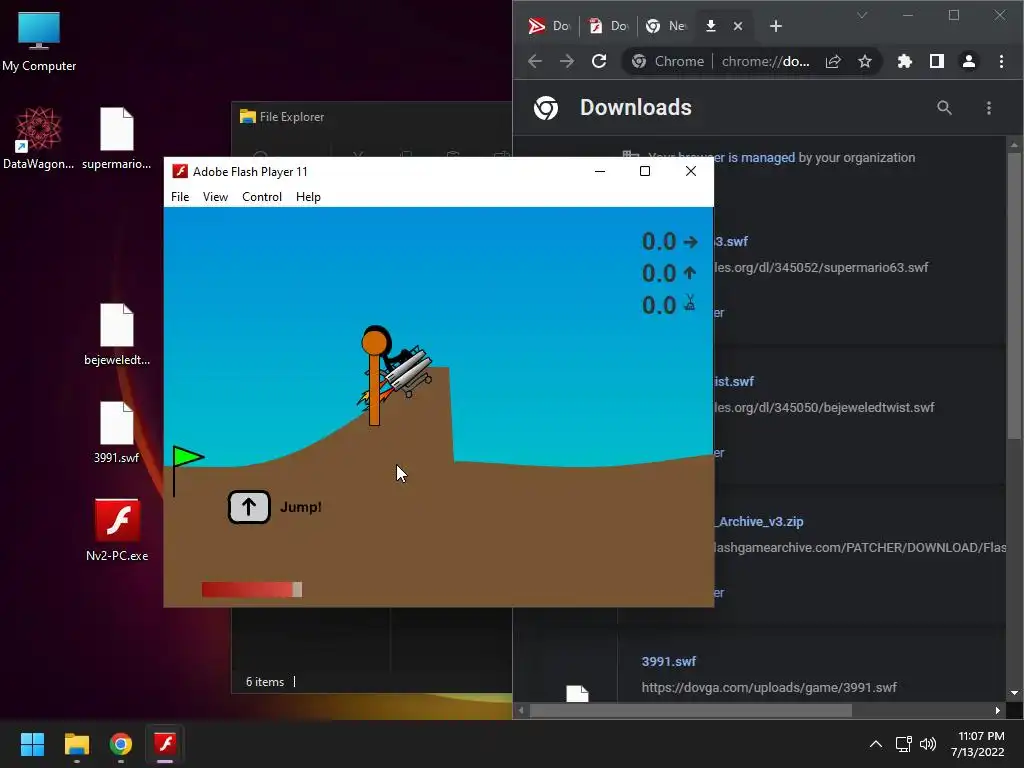The width and height of the screenshot is (1024, 768).
Task: Open the bejeweledtwist.swf download link
Action: point(734,381)
